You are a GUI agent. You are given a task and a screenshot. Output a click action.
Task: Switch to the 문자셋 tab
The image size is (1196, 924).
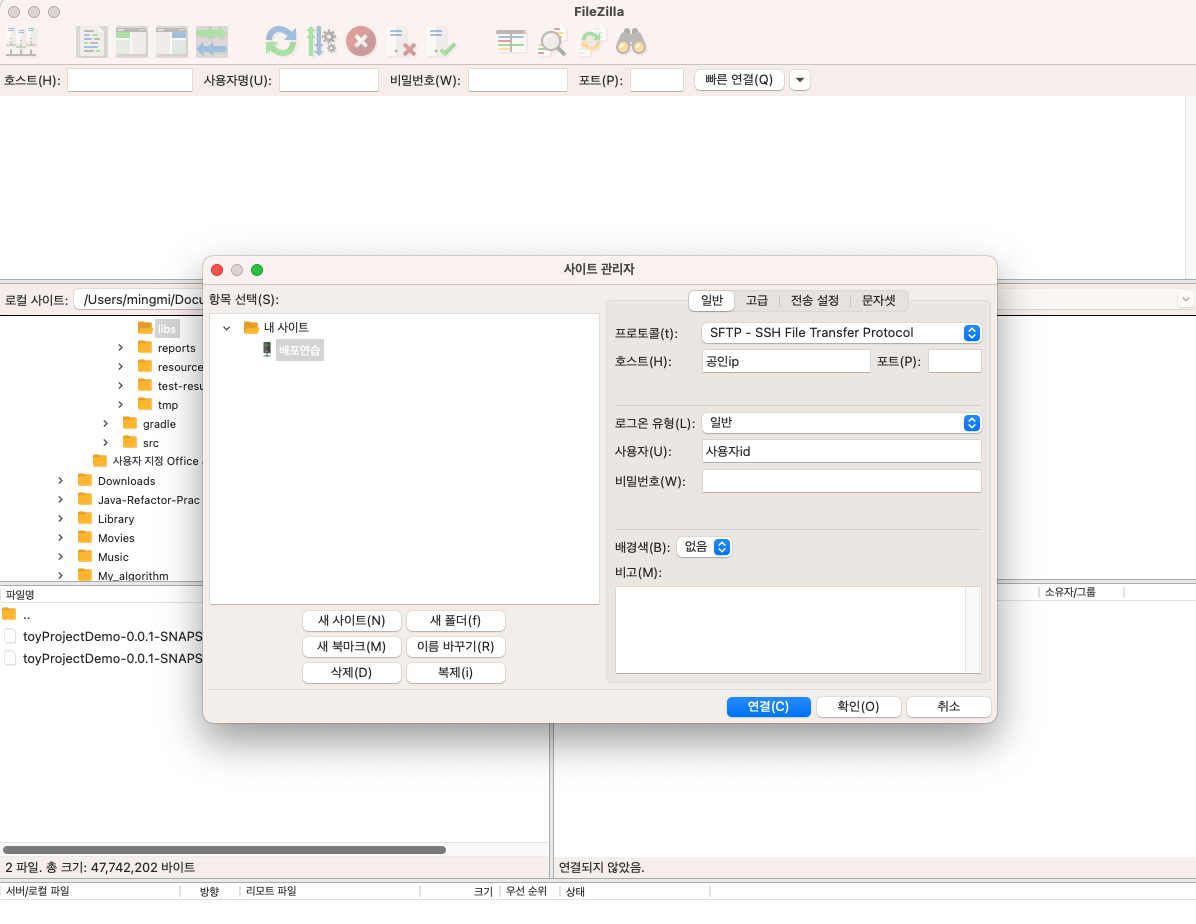(x=879, y=301)
